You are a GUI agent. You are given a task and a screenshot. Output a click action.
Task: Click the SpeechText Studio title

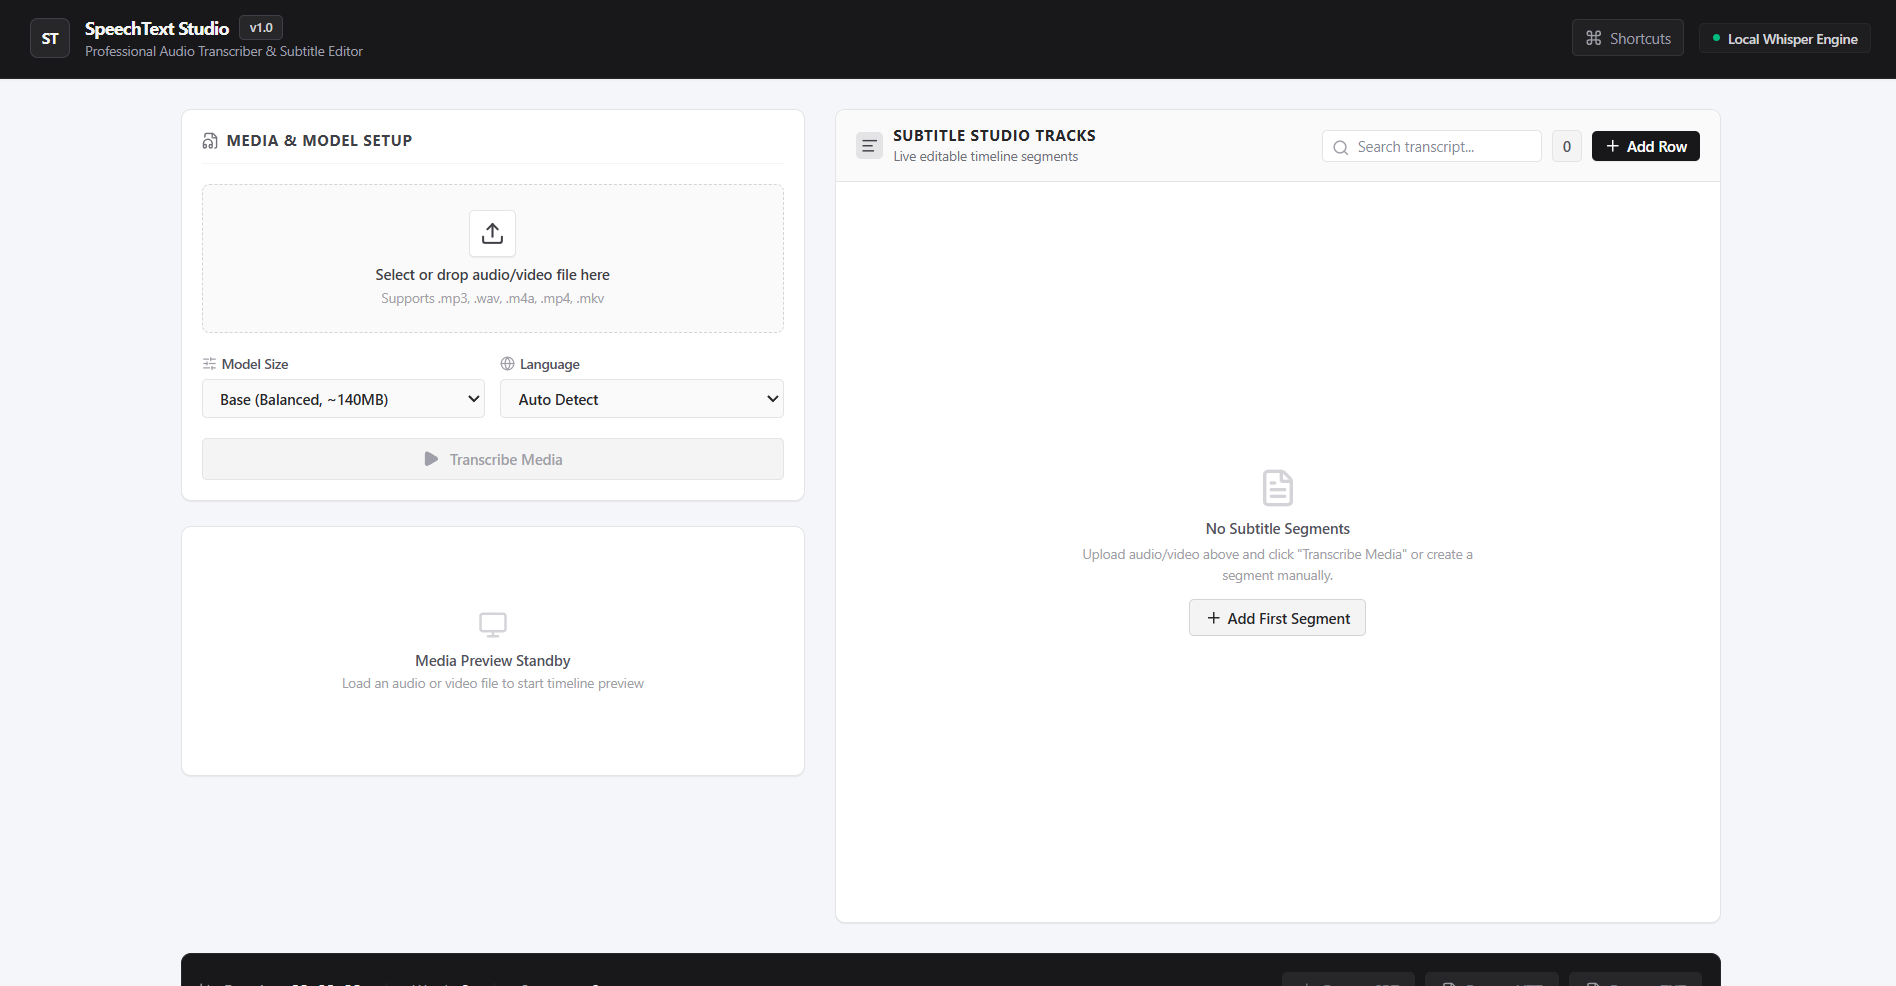click(157, 29)
